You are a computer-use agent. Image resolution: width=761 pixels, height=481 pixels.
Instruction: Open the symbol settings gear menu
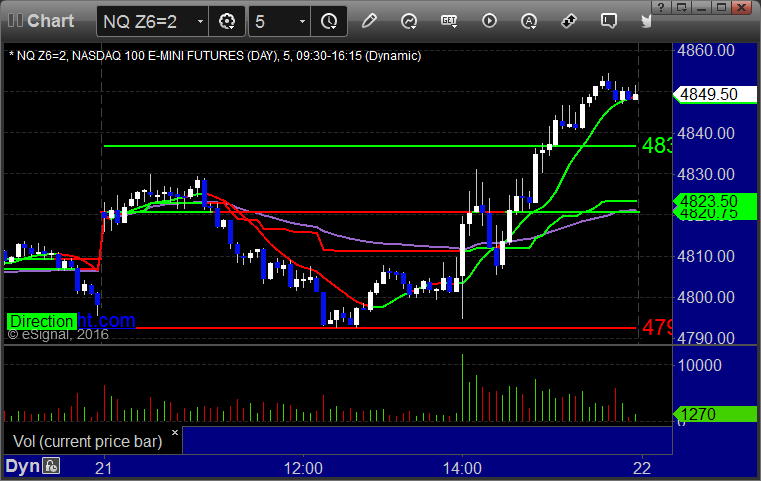coord(227,21)
